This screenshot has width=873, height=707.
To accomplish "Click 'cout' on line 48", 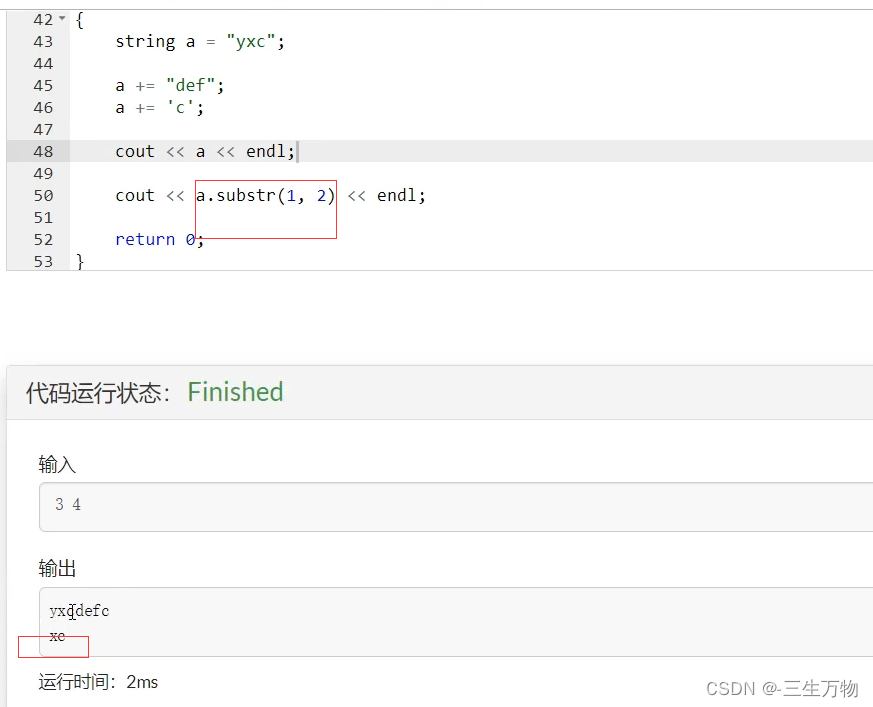I will tap(135, 151).
